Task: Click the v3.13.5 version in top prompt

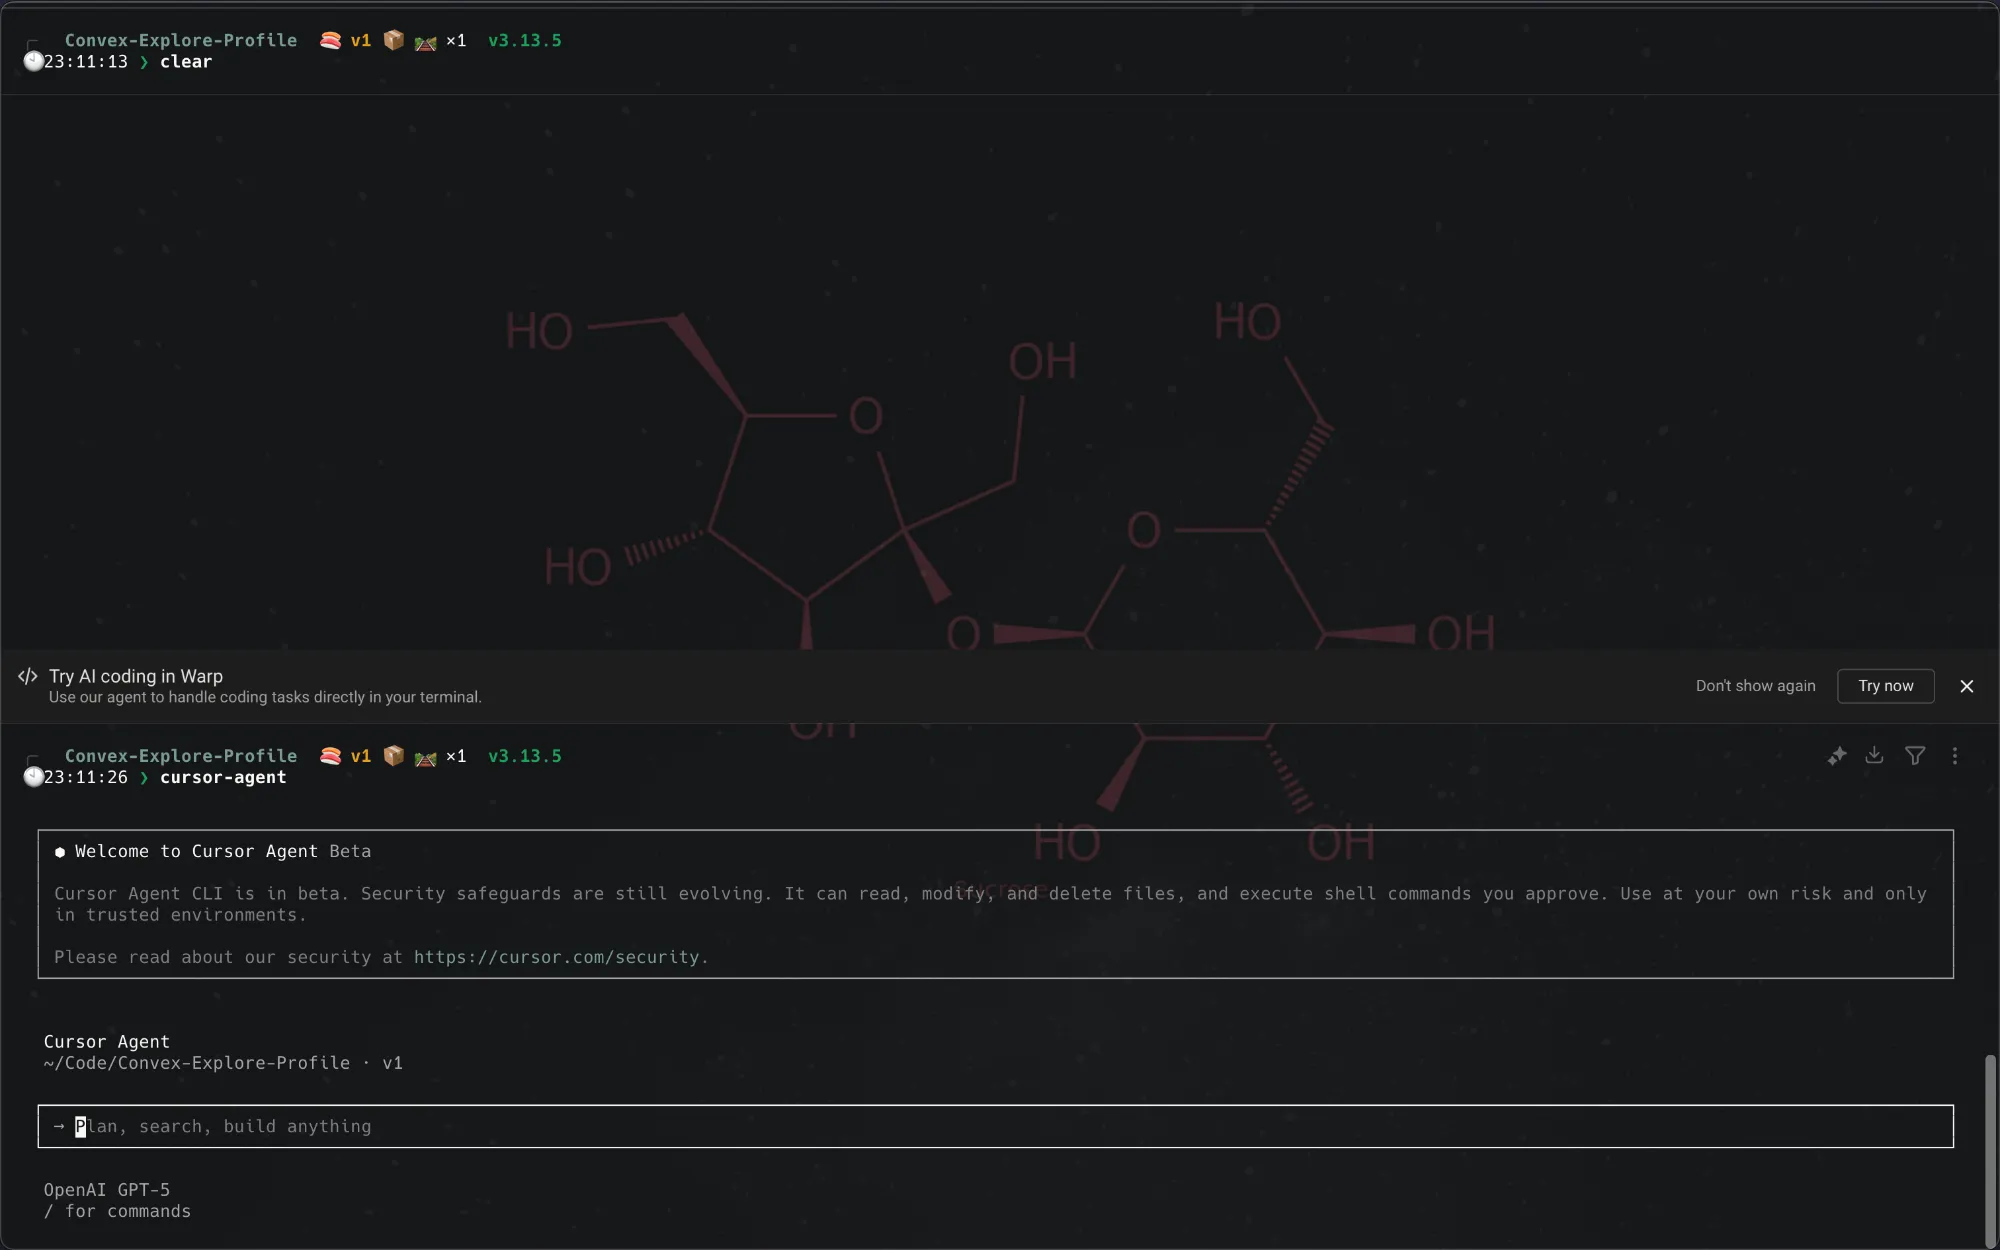Action: coord(525,41)
